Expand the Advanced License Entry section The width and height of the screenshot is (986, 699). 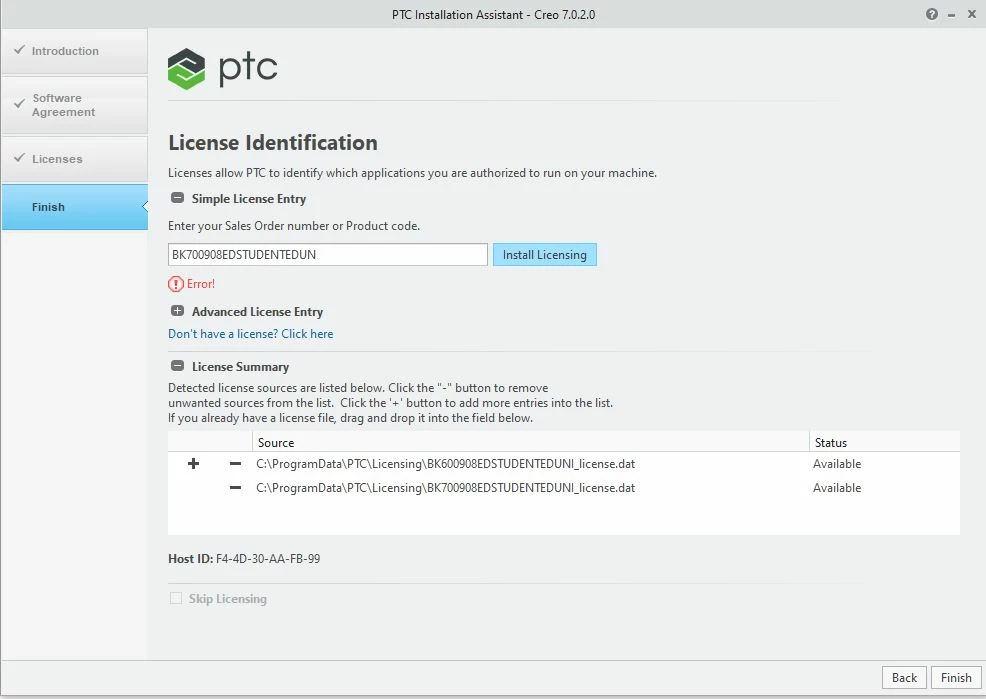[178, 311]
